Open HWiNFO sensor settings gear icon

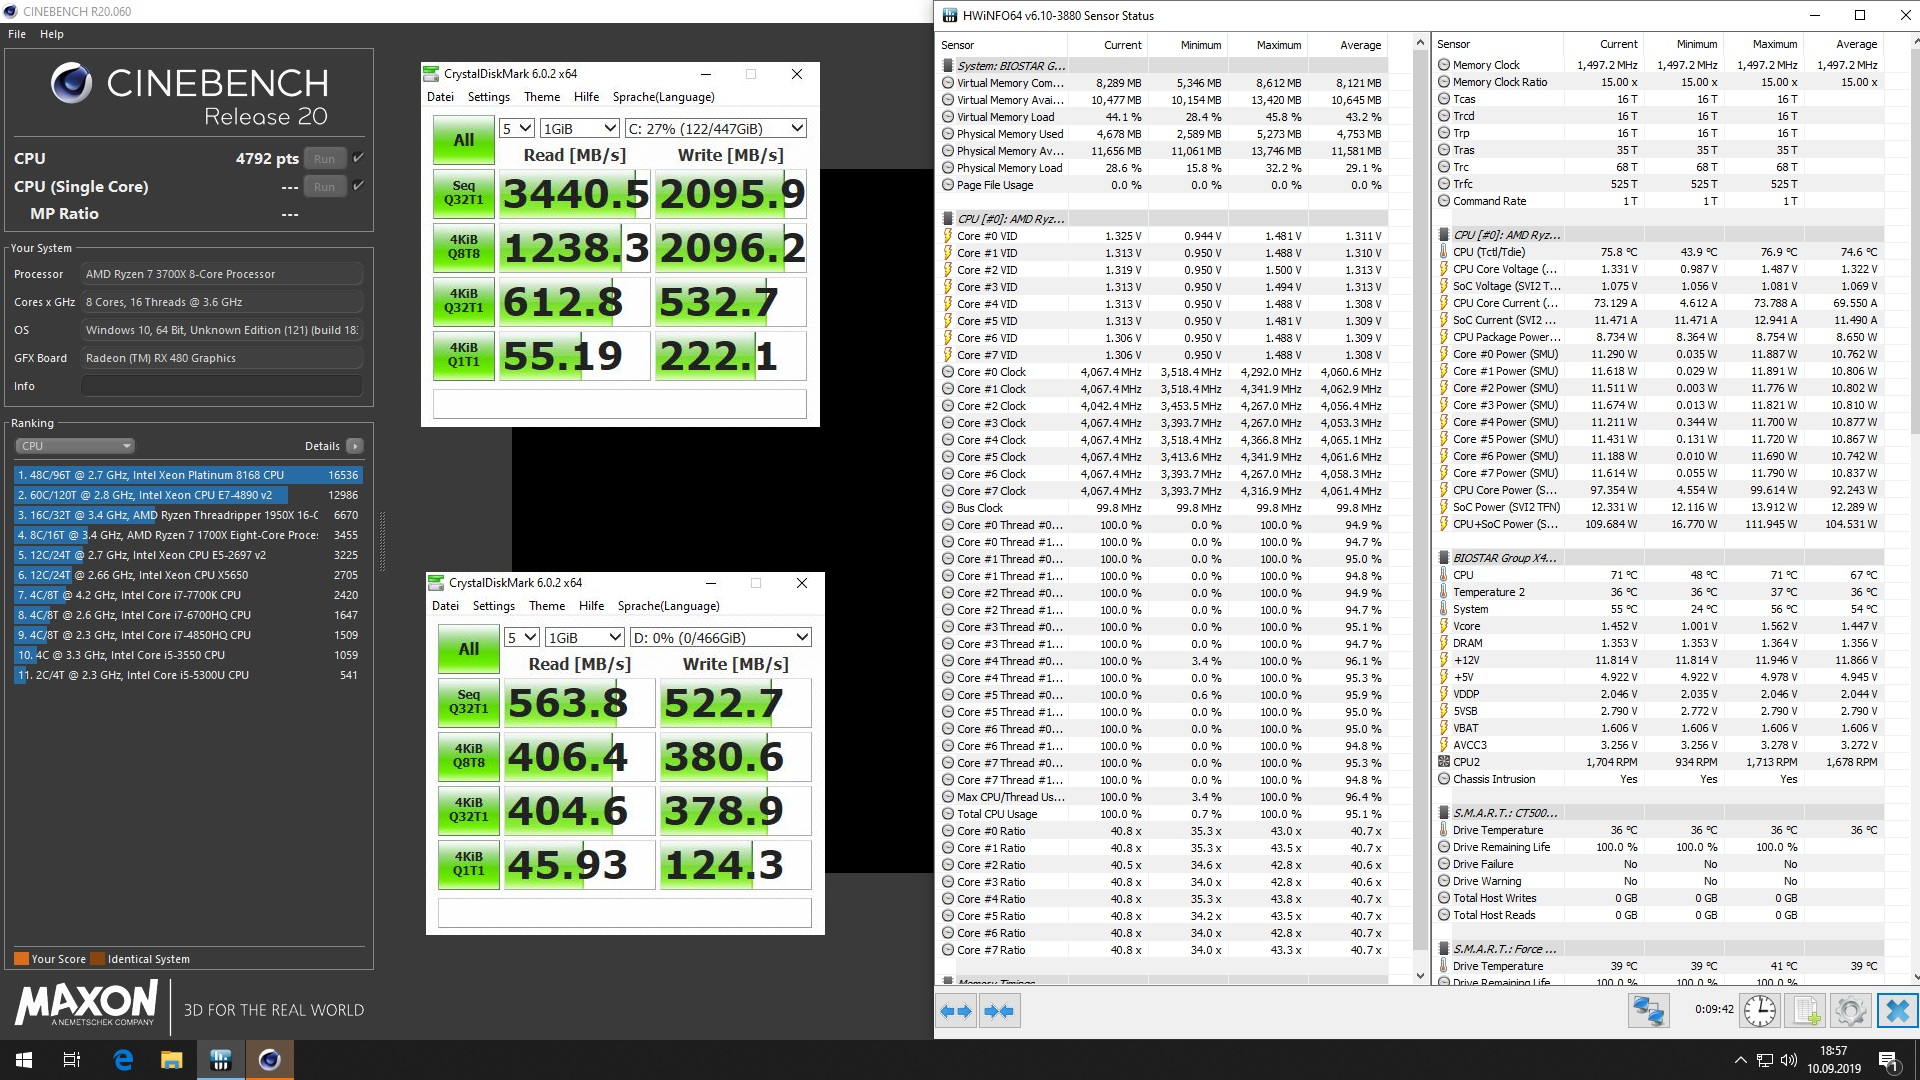pyautogui.click(x=1850, y=1011)
